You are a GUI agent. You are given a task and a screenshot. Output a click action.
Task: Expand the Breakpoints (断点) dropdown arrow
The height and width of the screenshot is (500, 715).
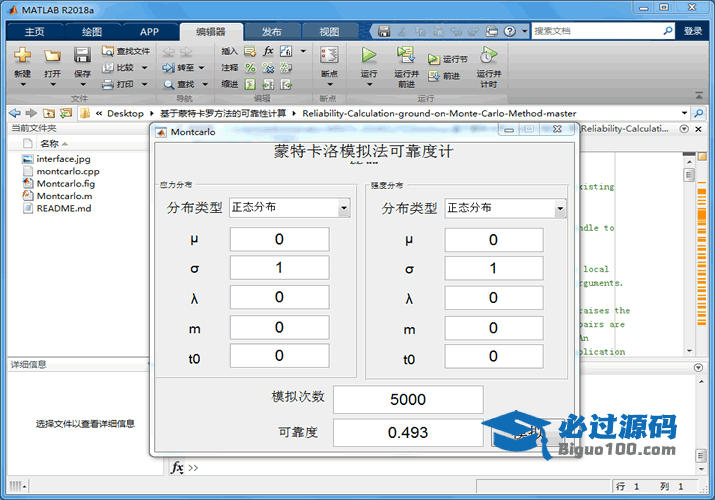click(x=330, y=84)
